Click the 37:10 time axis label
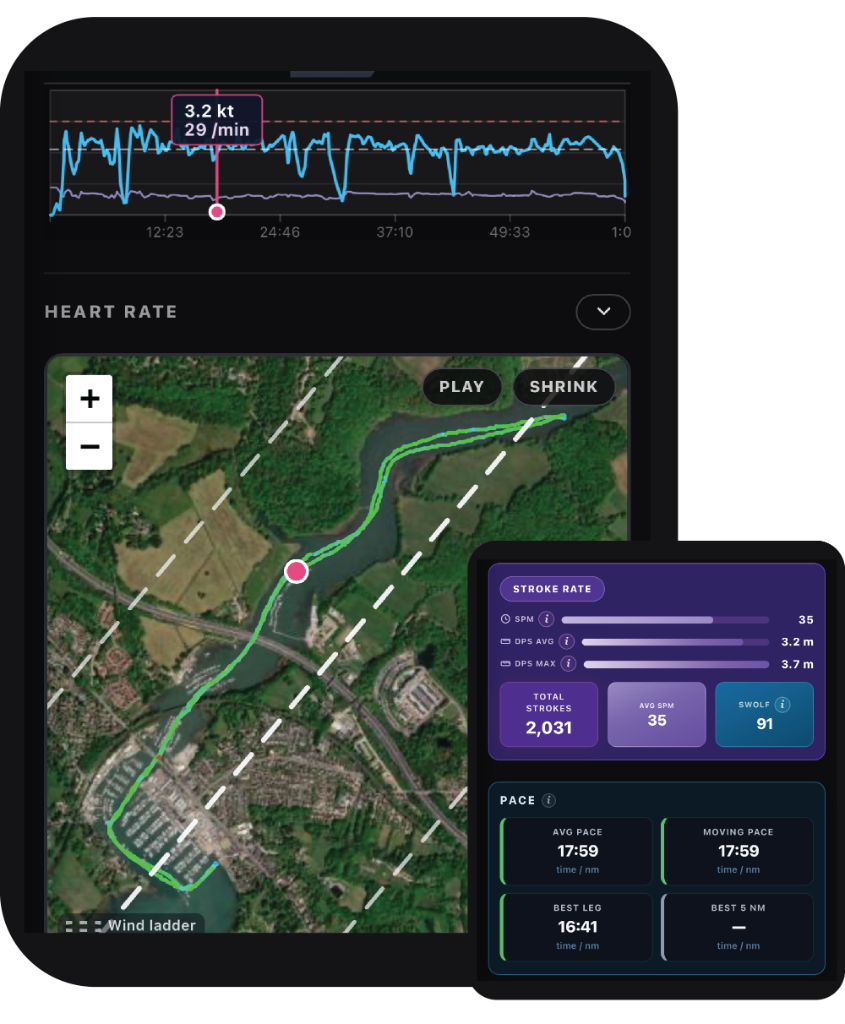845x1024 pixels. [x=394, y=232]
